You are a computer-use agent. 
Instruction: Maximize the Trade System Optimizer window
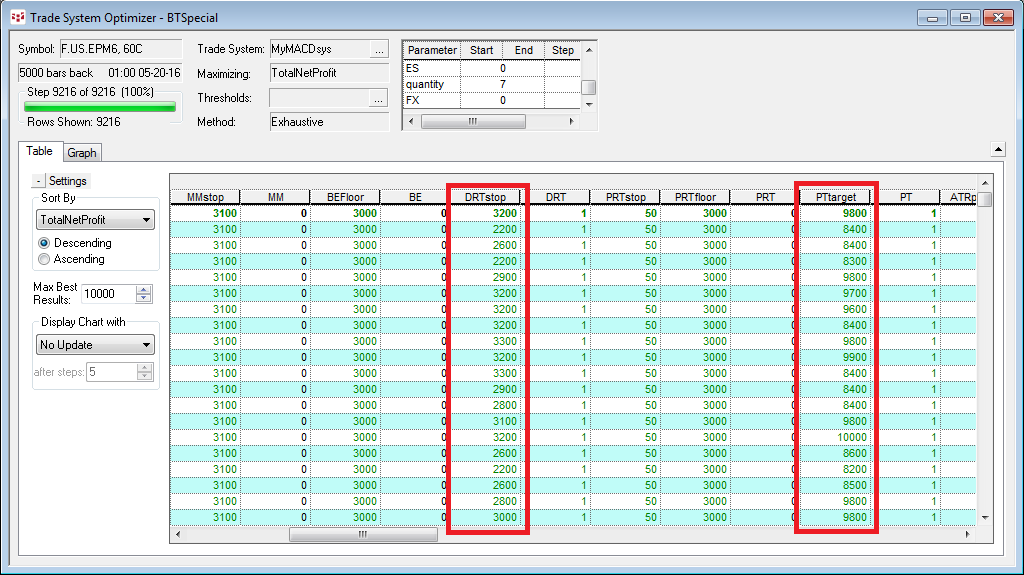pyautogui.click(x=965, y=18)
